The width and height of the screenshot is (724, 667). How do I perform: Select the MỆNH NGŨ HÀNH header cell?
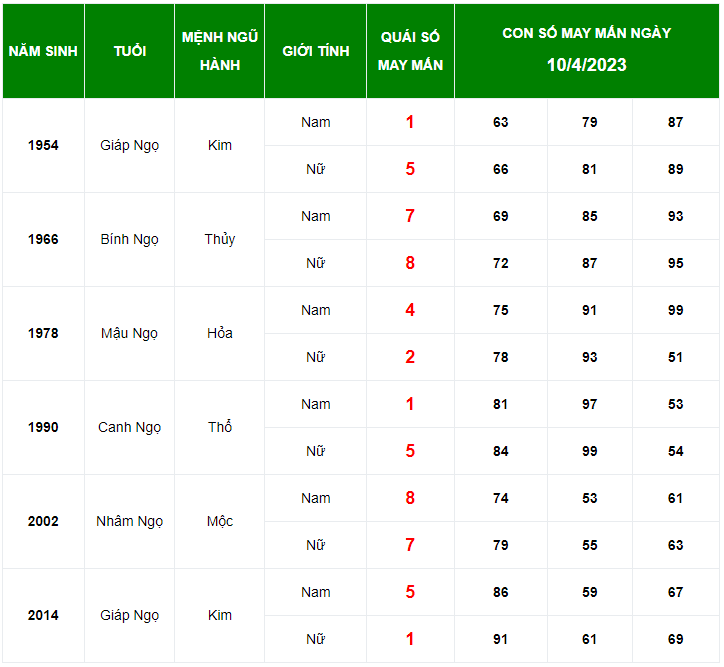click(220, 51)
